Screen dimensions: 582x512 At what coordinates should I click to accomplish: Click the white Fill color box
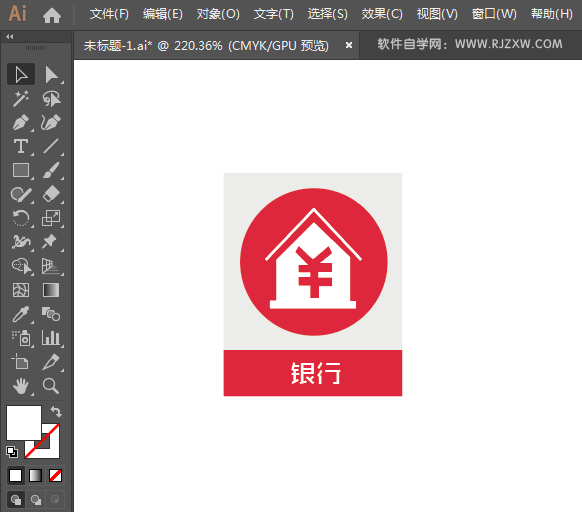click(24, 423)
